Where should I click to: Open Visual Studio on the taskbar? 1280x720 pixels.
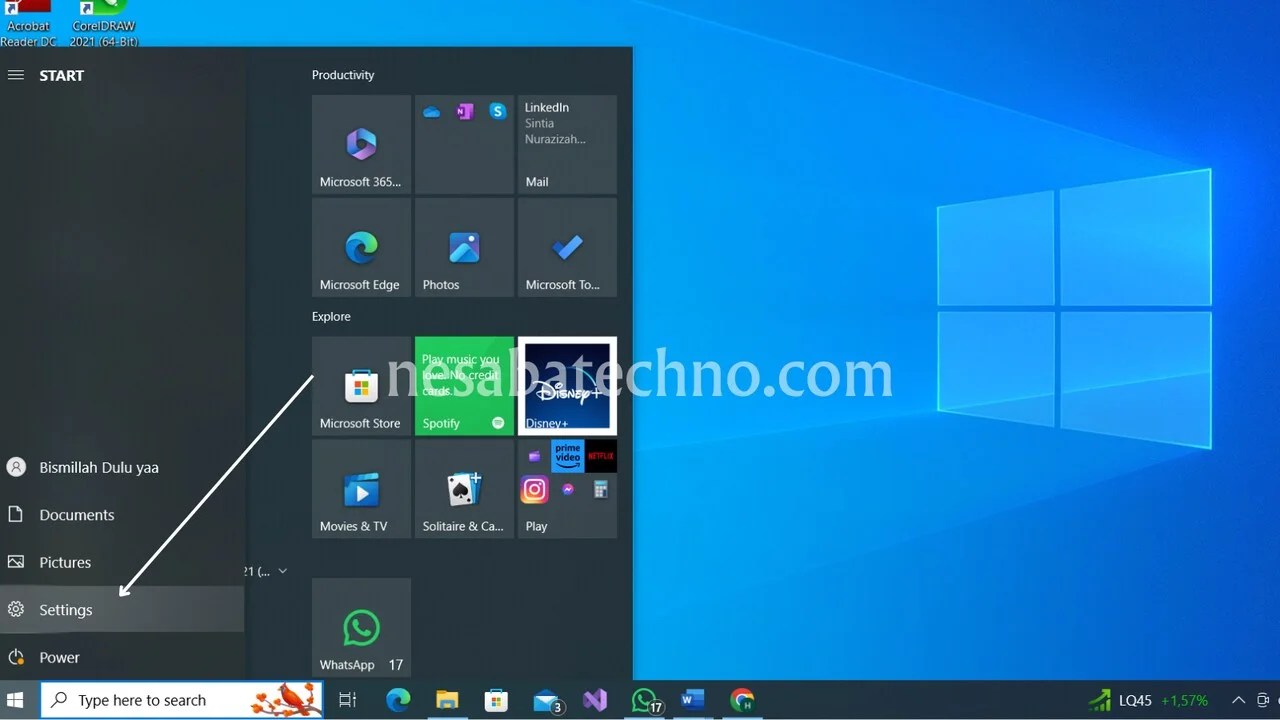point(595,700)
